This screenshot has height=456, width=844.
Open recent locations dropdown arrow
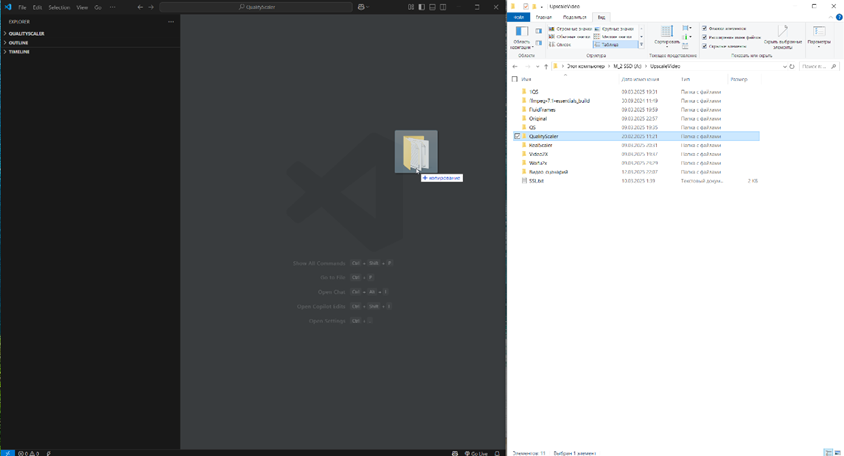coord(537,66)
